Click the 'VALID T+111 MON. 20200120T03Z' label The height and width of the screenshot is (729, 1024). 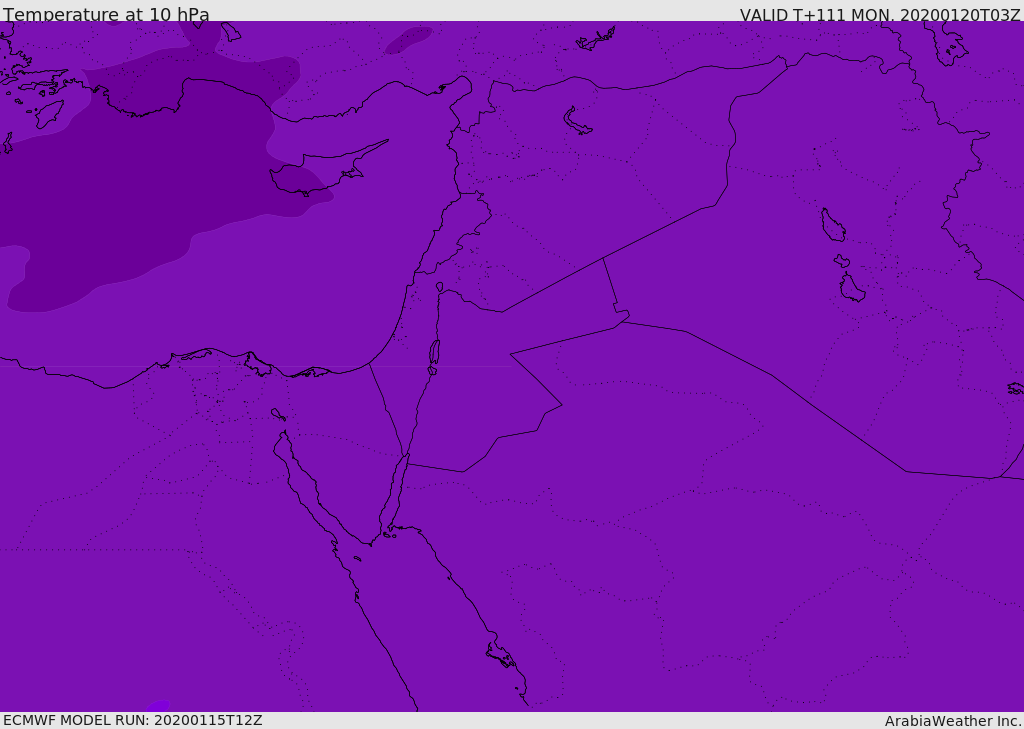click(880, 14)
